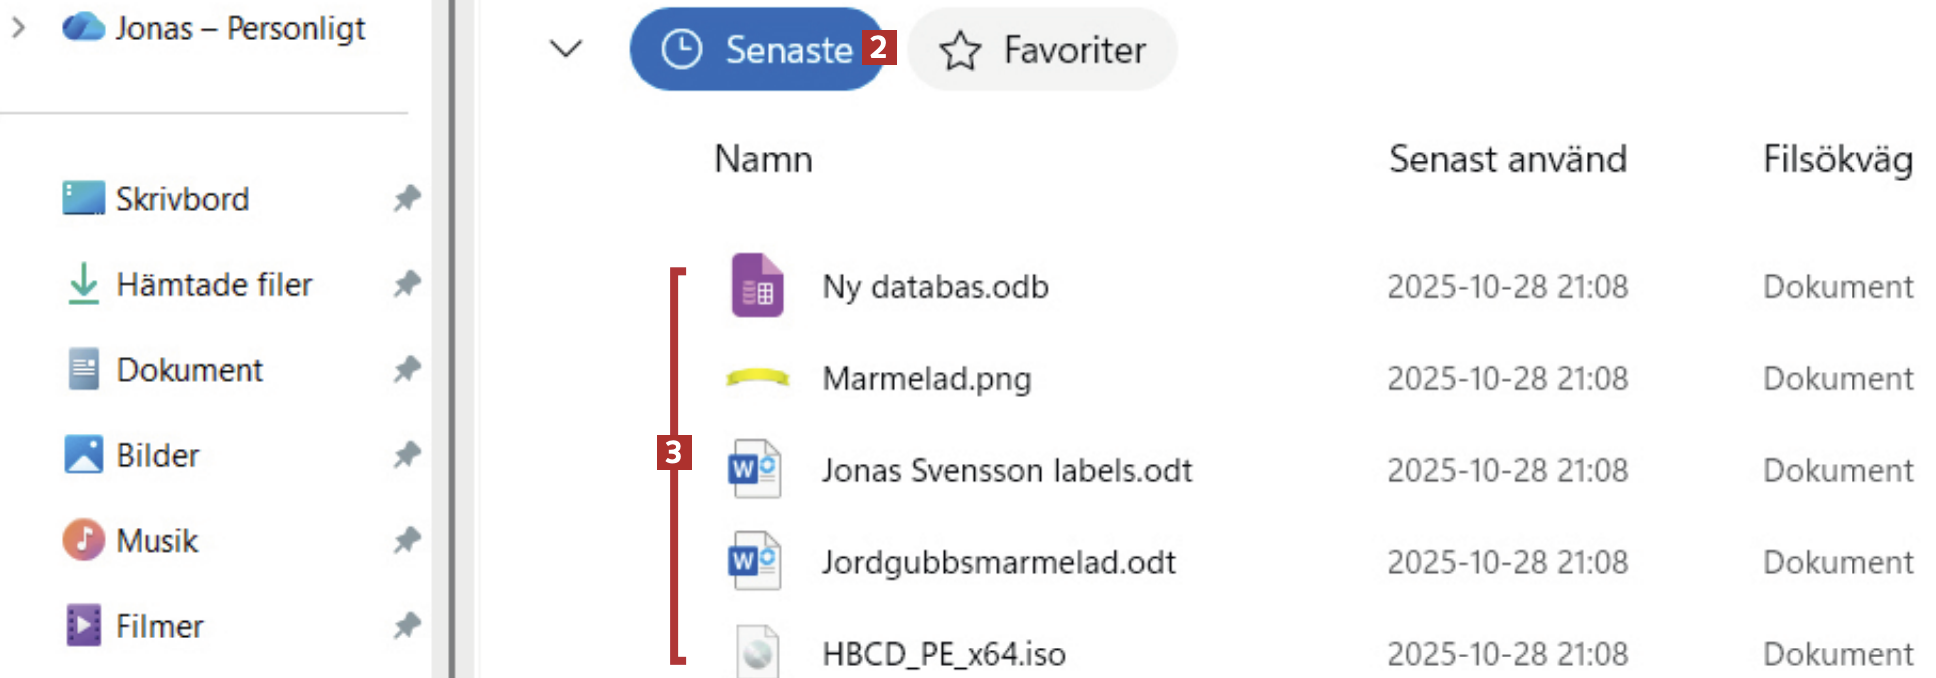Unpin Skrivbord using its pin icon
The height and width of the screenshot is (678, 1936).
tap(406, 198)
